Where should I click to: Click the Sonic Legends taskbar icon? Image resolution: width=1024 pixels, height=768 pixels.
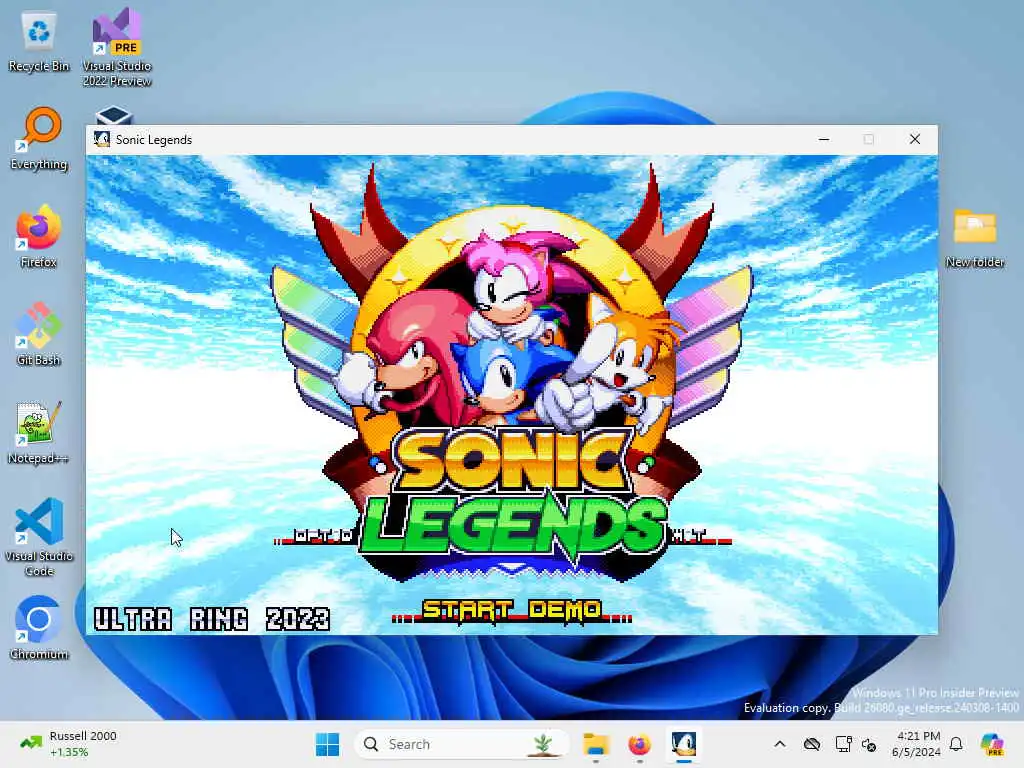pyautogui.click(x=684, y=744)
